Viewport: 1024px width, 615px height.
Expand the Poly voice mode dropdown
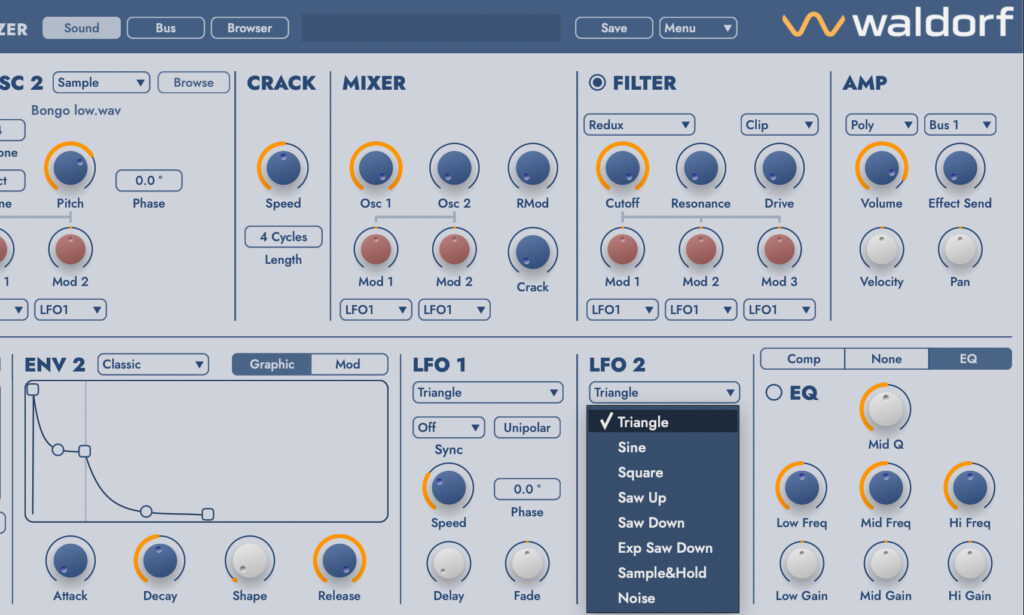pyautogui.click(x=880, y=125)
